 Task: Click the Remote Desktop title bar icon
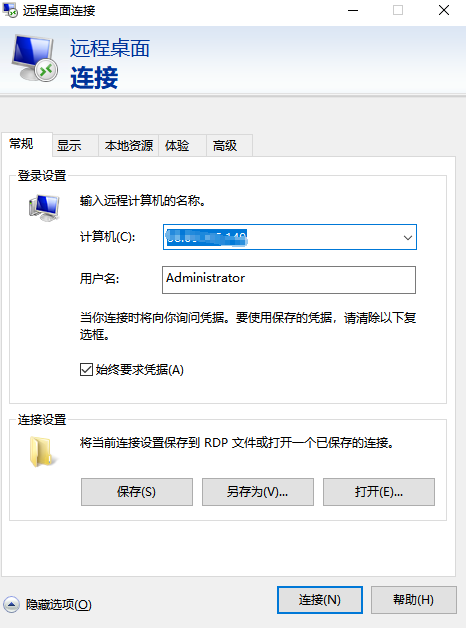point(10,10)
